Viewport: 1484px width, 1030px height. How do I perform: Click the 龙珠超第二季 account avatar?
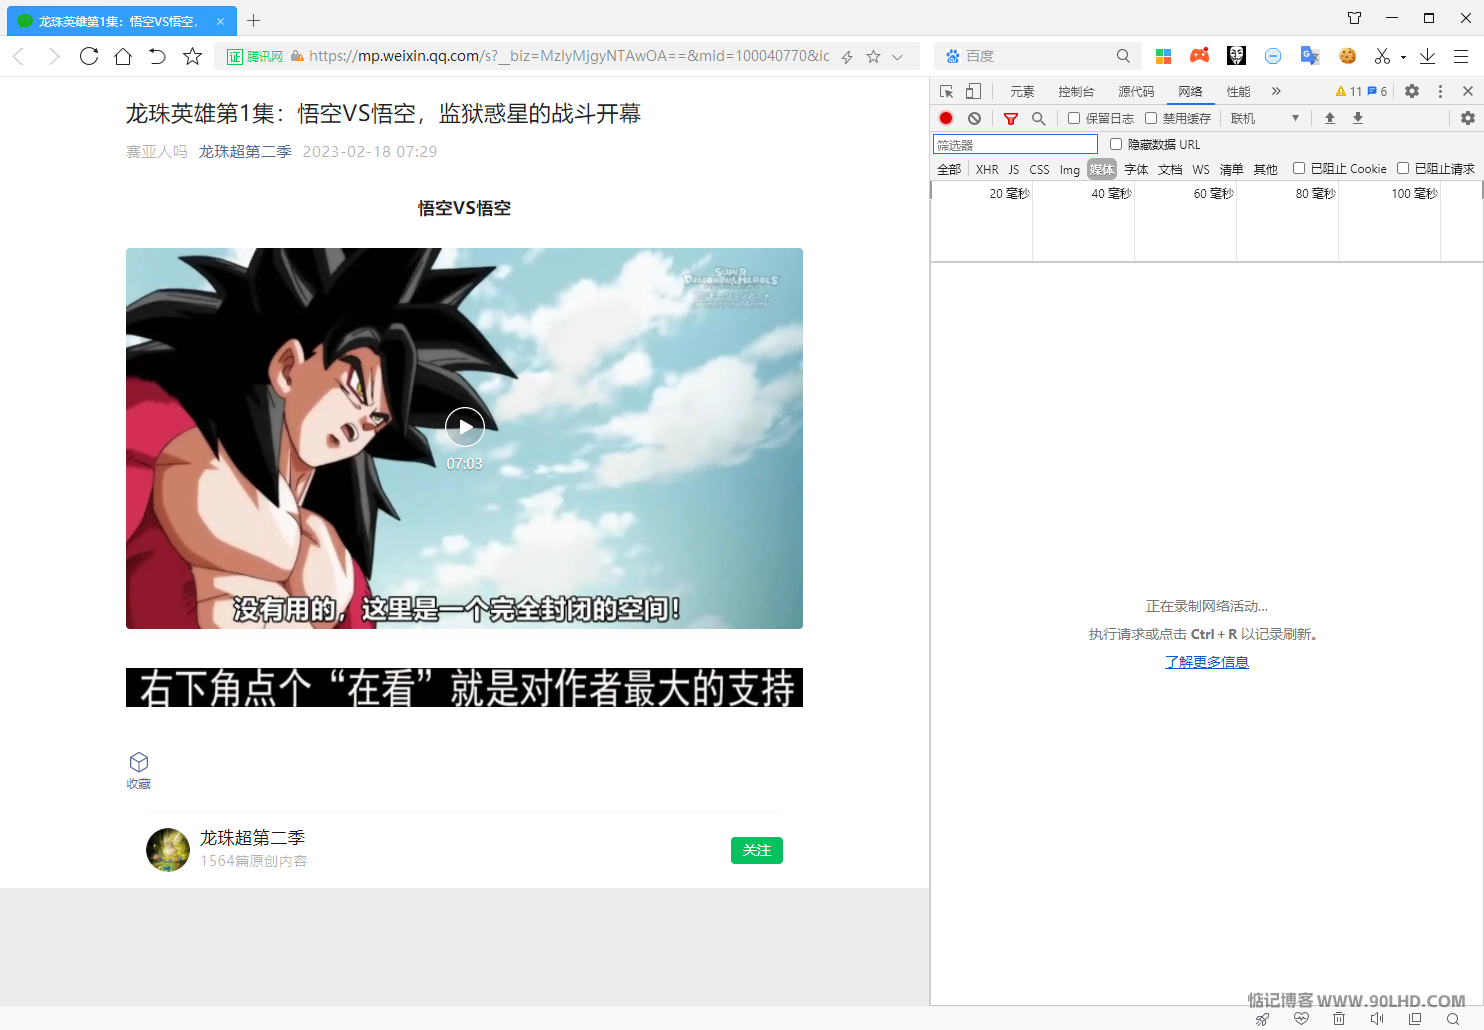click(168, 849)
